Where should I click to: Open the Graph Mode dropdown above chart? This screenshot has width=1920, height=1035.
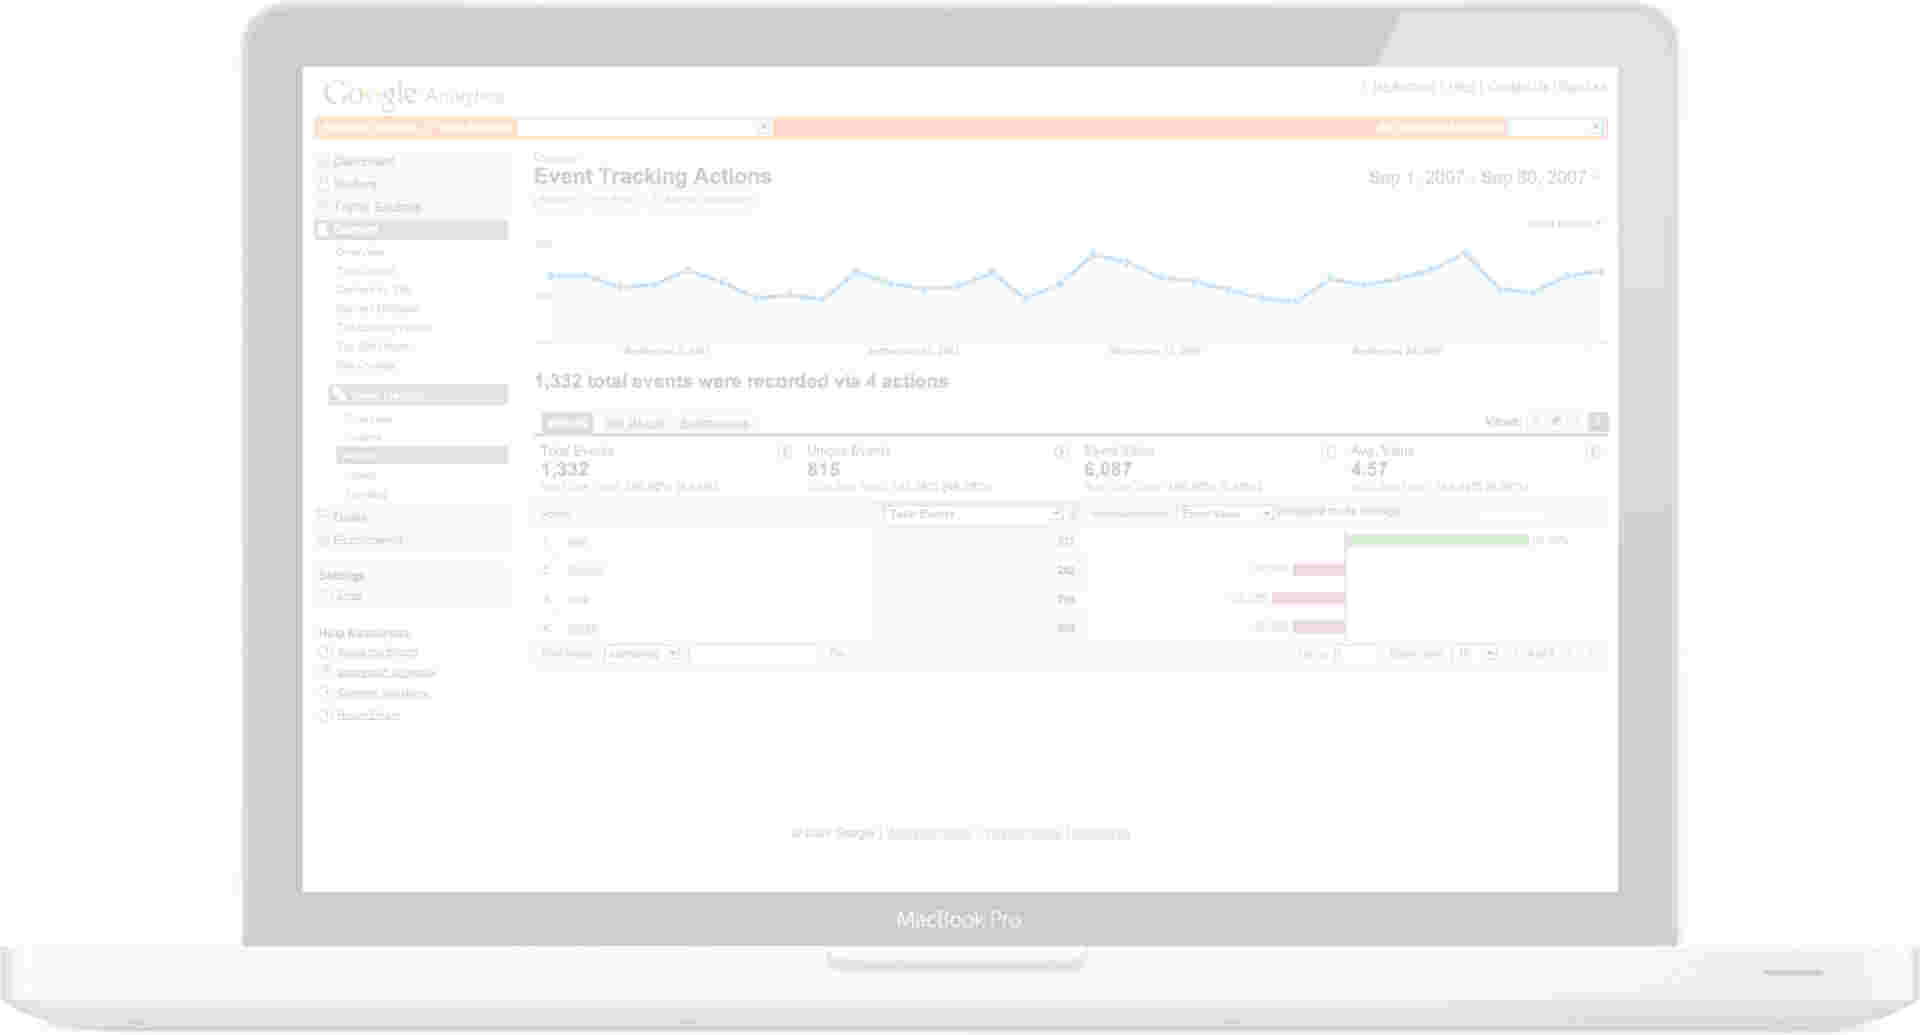[1564, 223]
